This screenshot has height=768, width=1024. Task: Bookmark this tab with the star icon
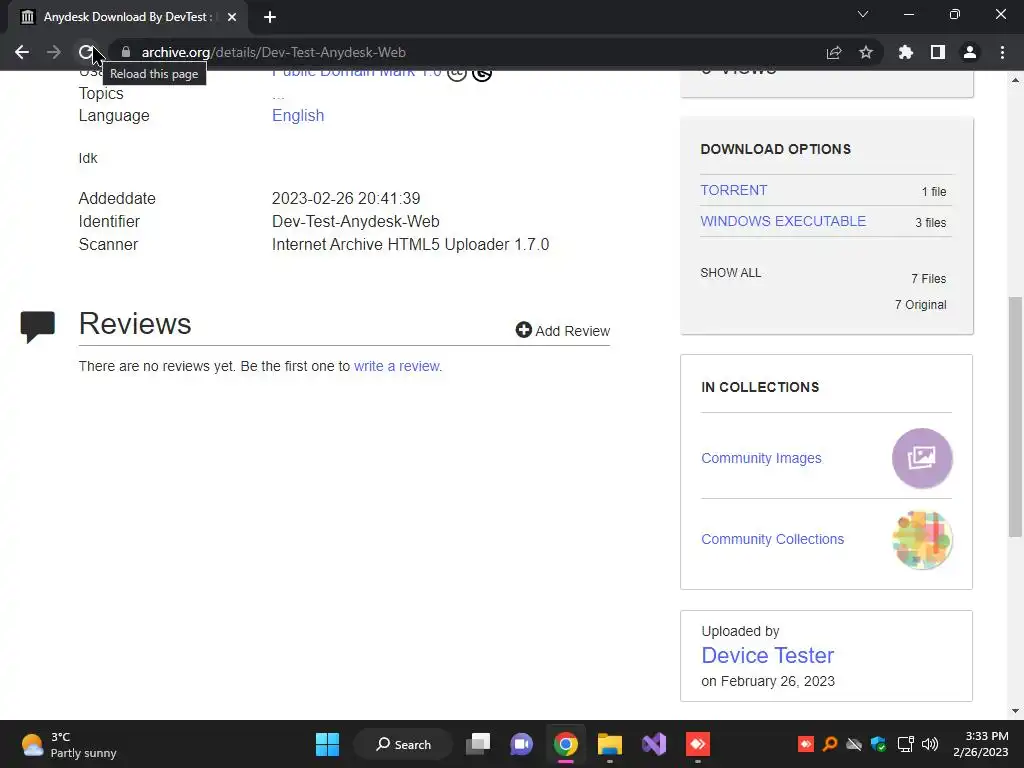(x=866, y=52)
